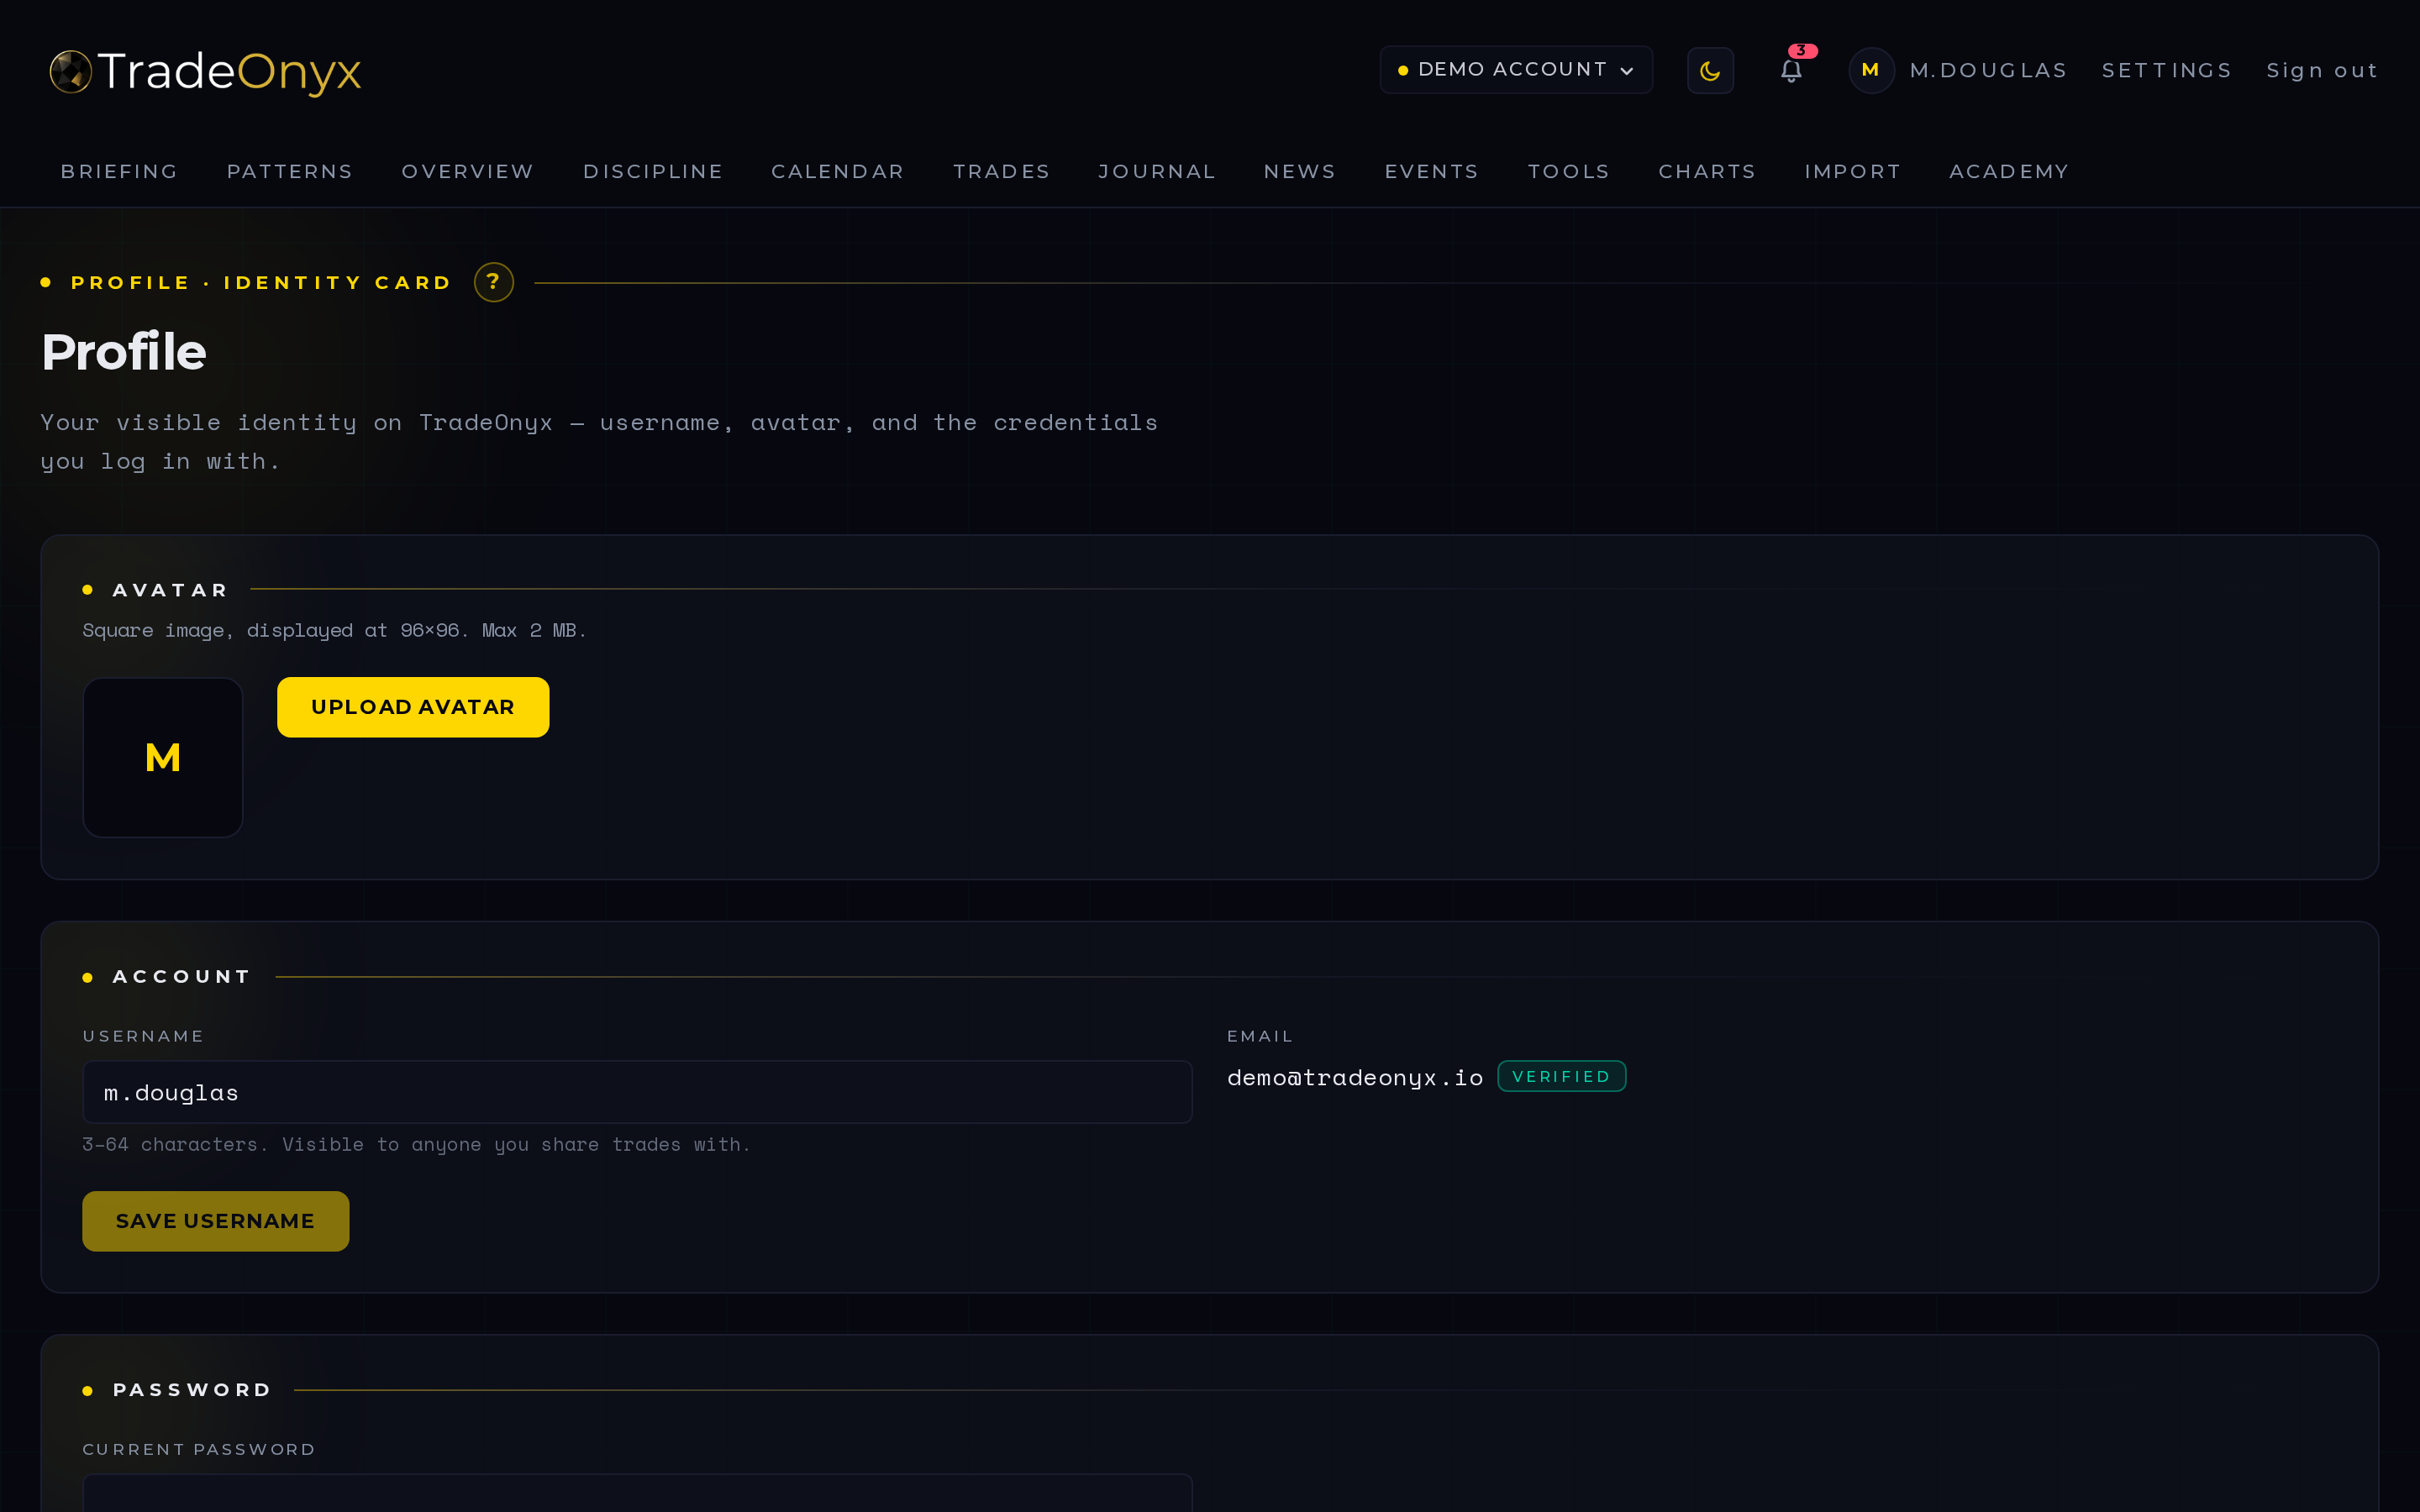The width and height of the screenshot is (2420, 1512).
Task: Open the Overview tab
Action: point(468,171)
